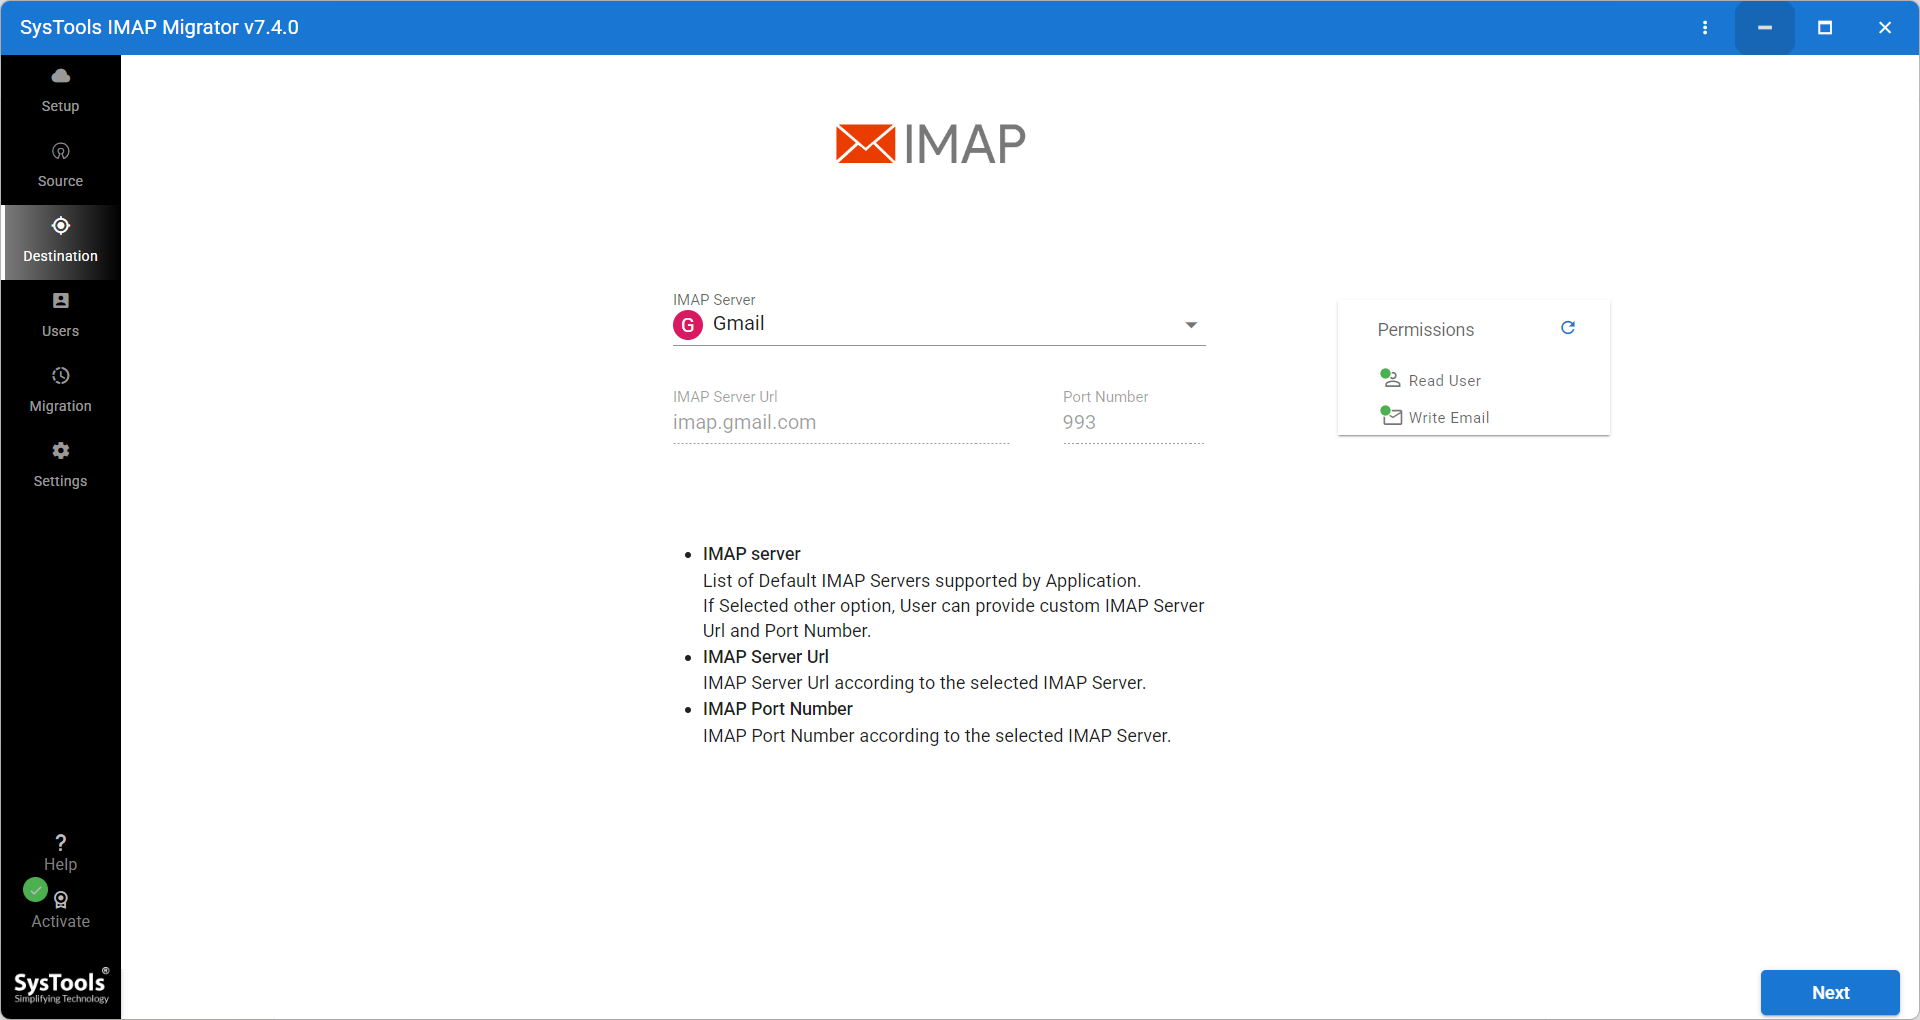Toggle the Write Email permission entry
Image resolution: width=1920 pixels, height=1020 pixels.
(1447, 417)
